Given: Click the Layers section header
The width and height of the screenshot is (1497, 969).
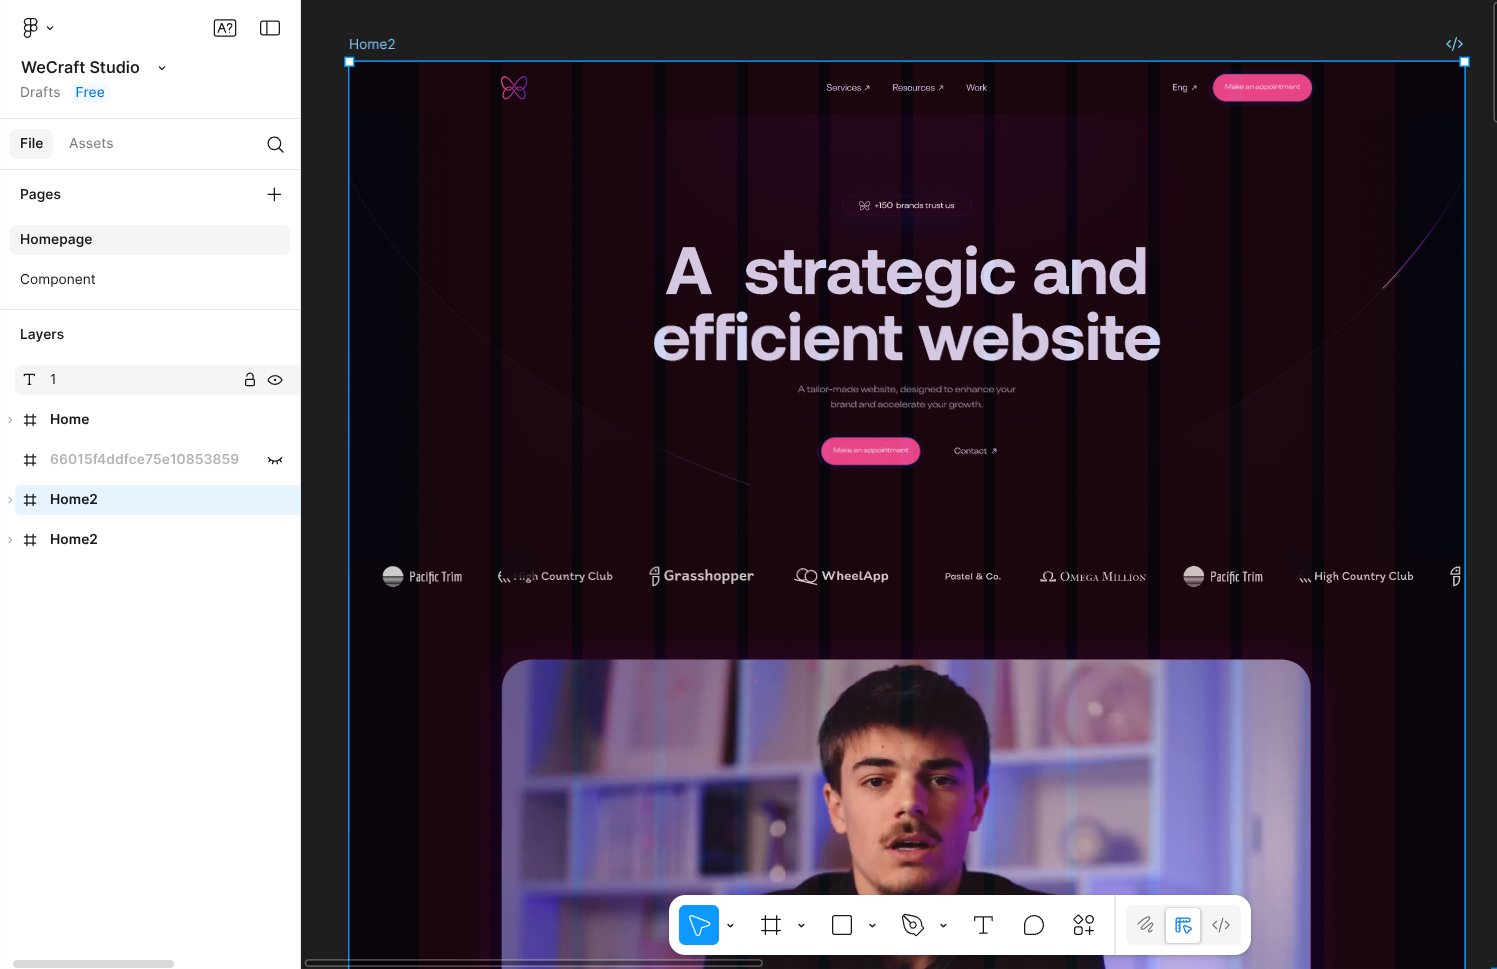Looking at the screenshot, I should pos(42,334).
